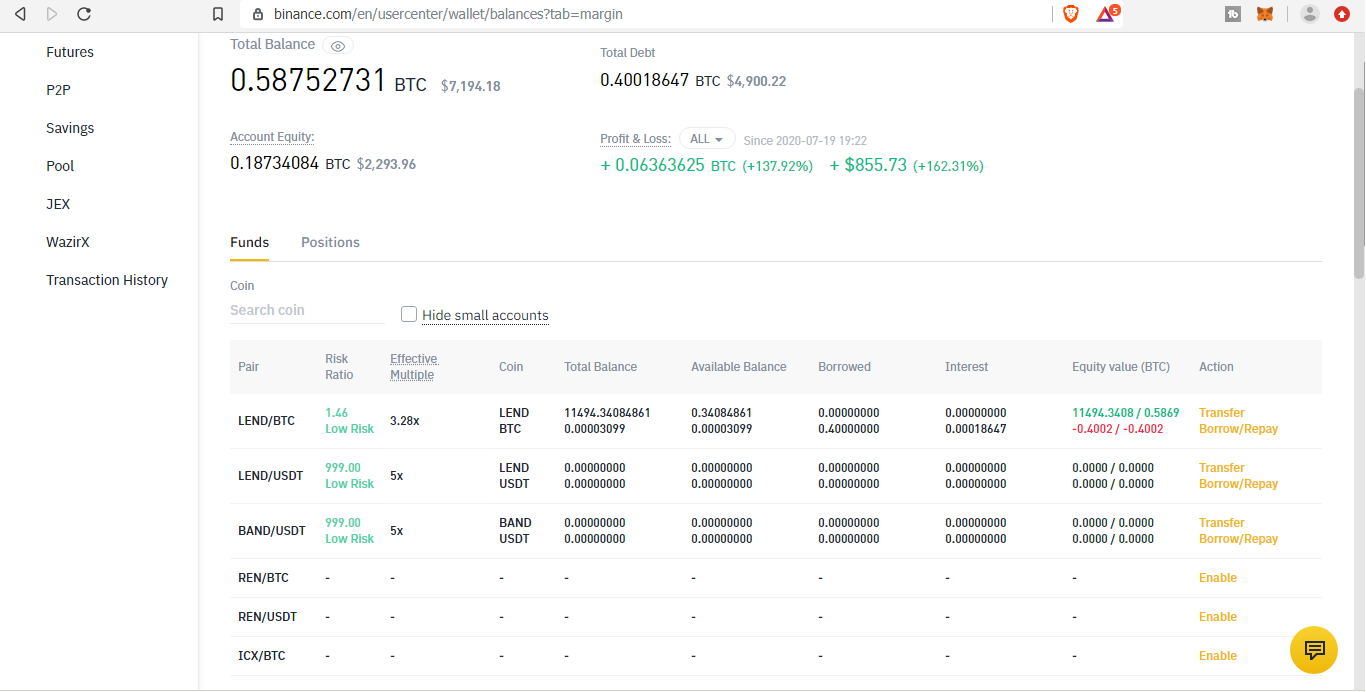Click LEND/USDT pair name
The image size is (1366, 692).
pos(270,476)
